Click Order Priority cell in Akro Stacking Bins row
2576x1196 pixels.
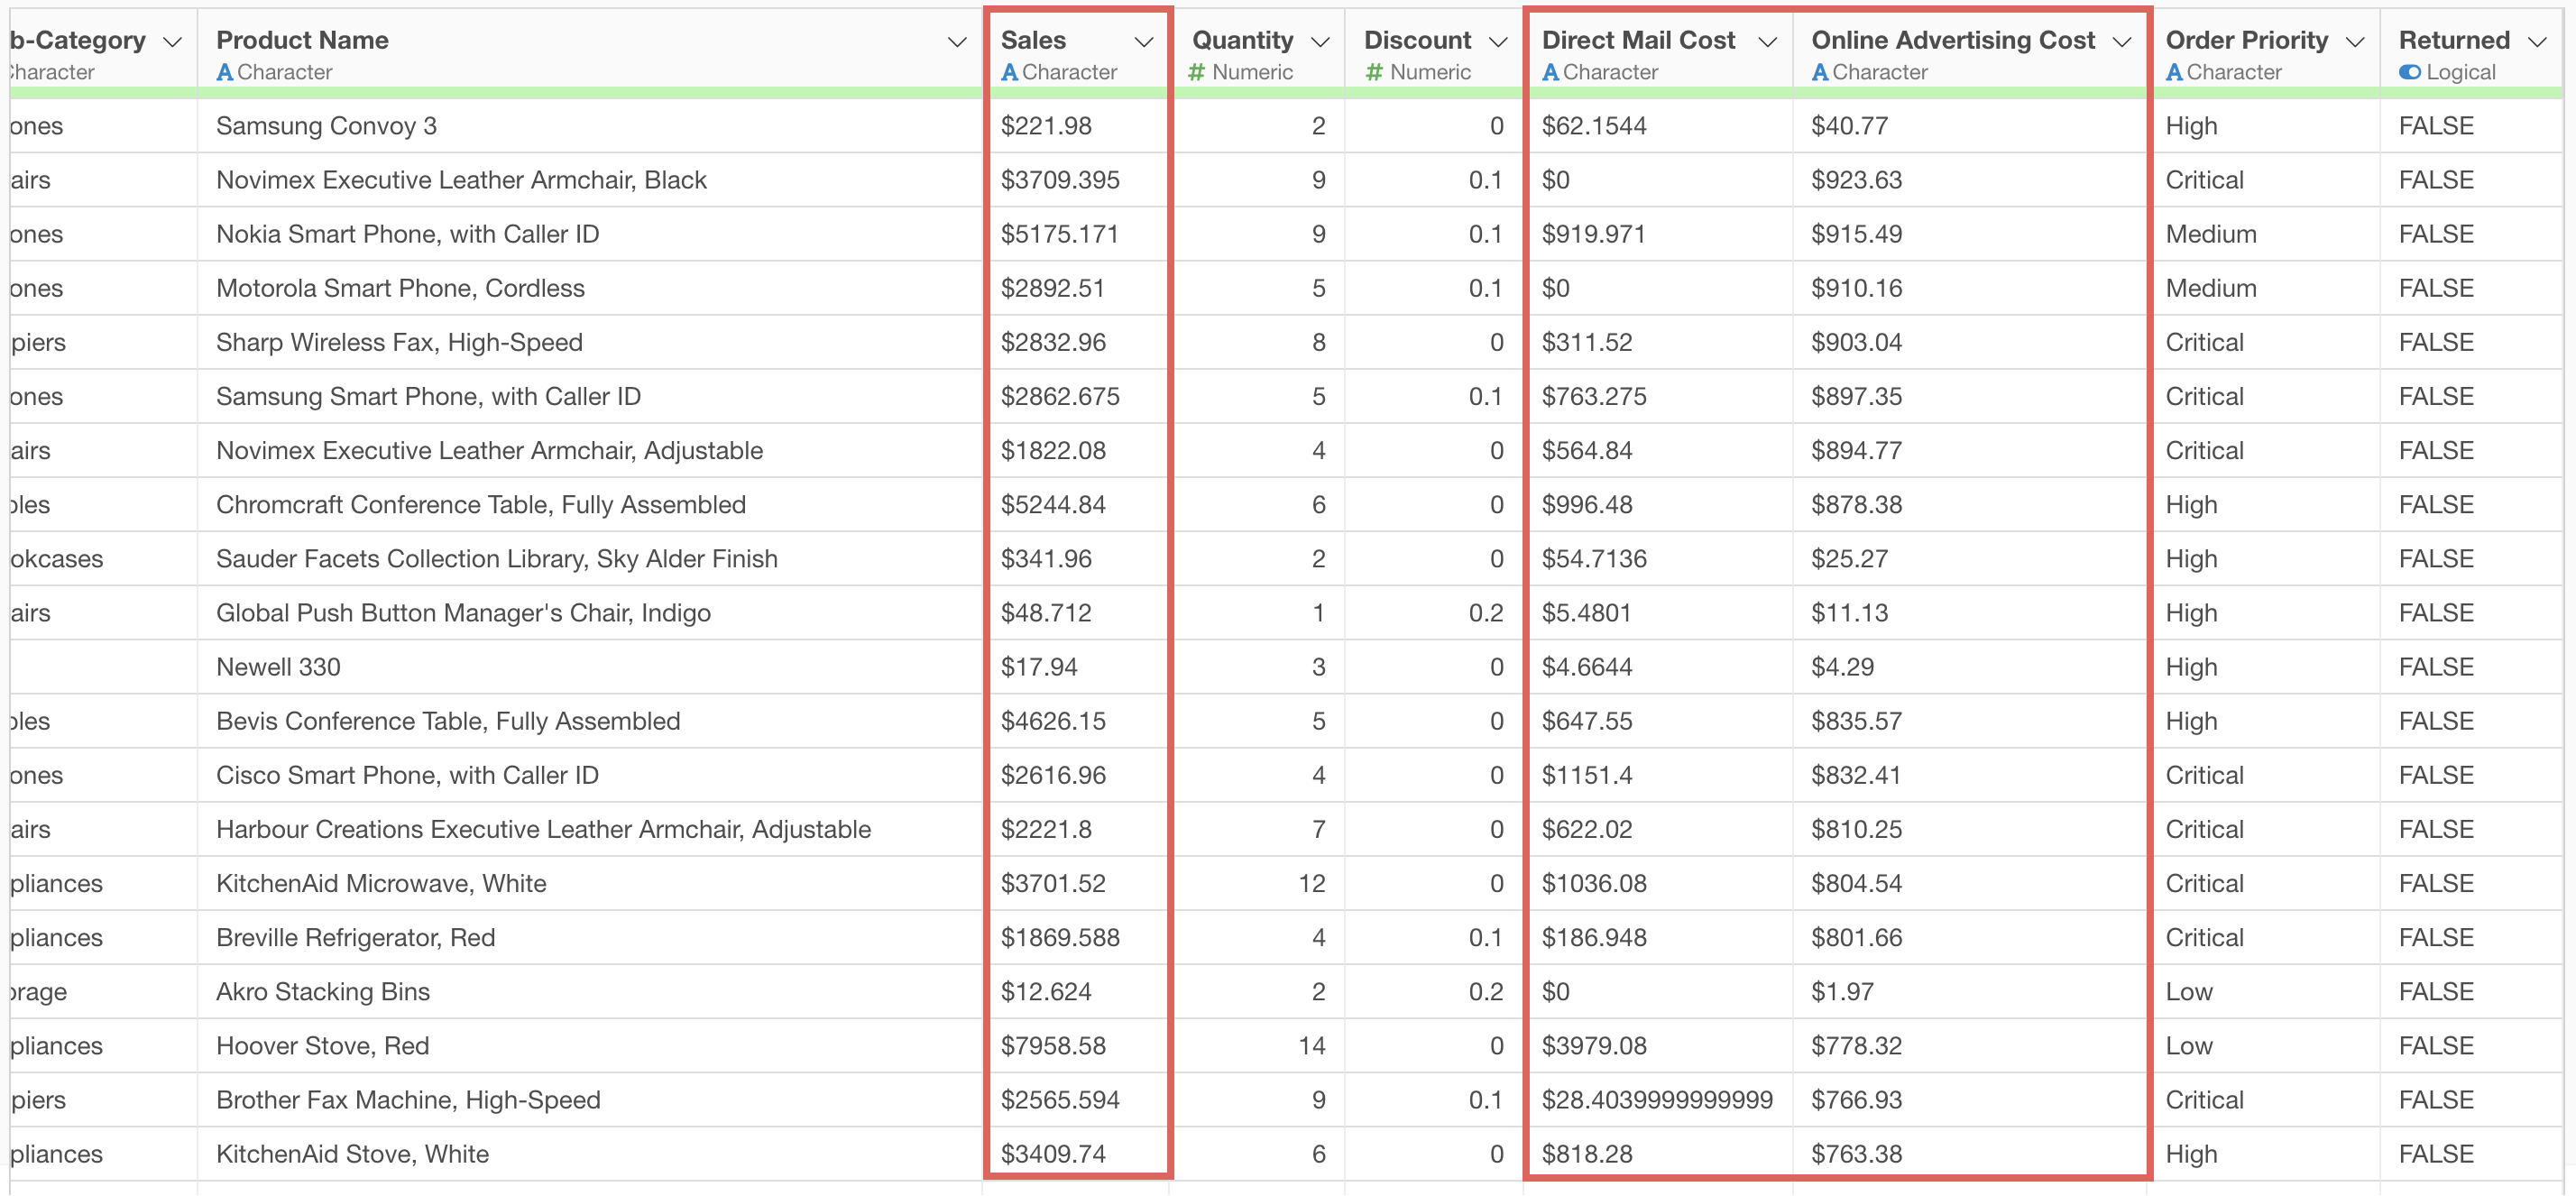pos(2266,990)
